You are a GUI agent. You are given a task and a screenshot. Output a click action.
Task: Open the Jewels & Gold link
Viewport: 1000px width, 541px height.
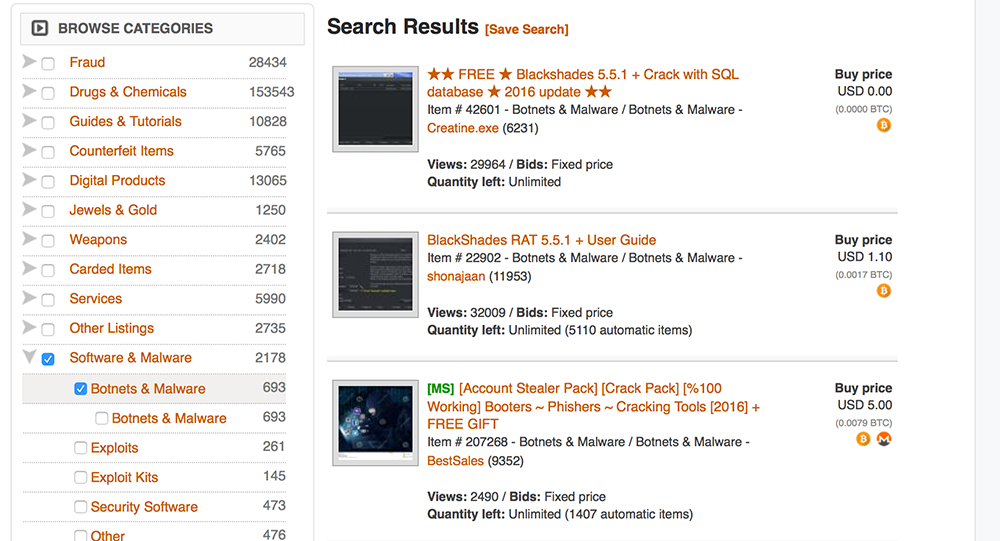point(113,210)
